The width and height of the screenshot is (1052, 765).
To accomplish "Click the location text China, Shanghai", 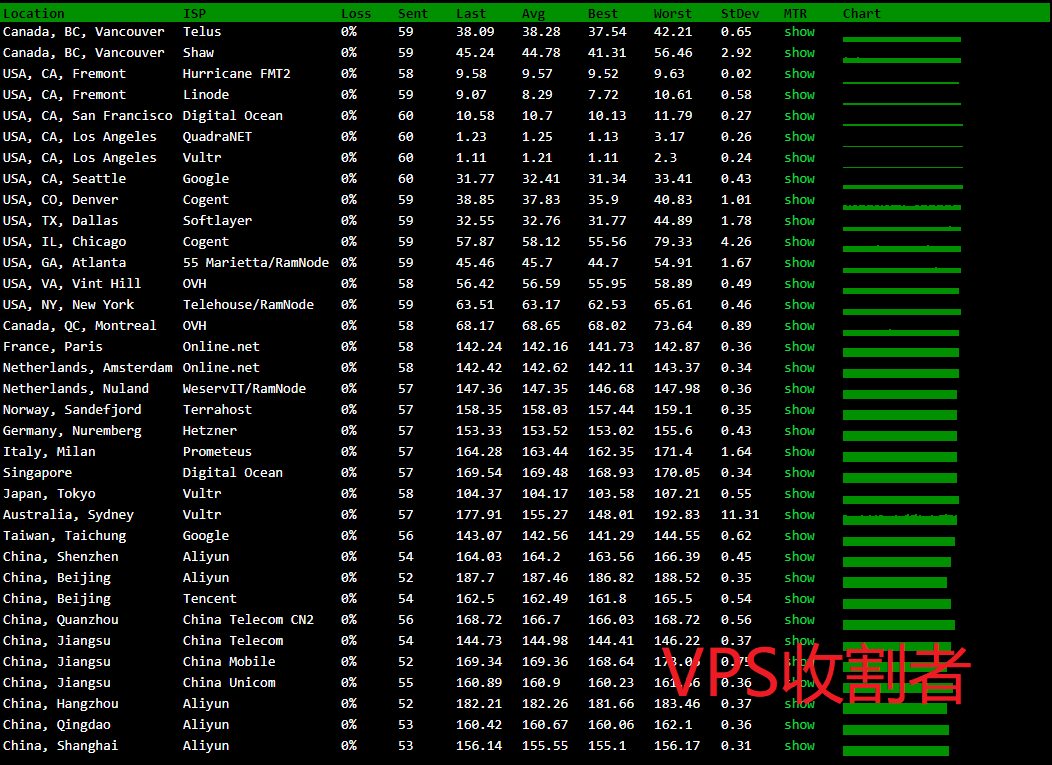I will (x=60, y=746).
